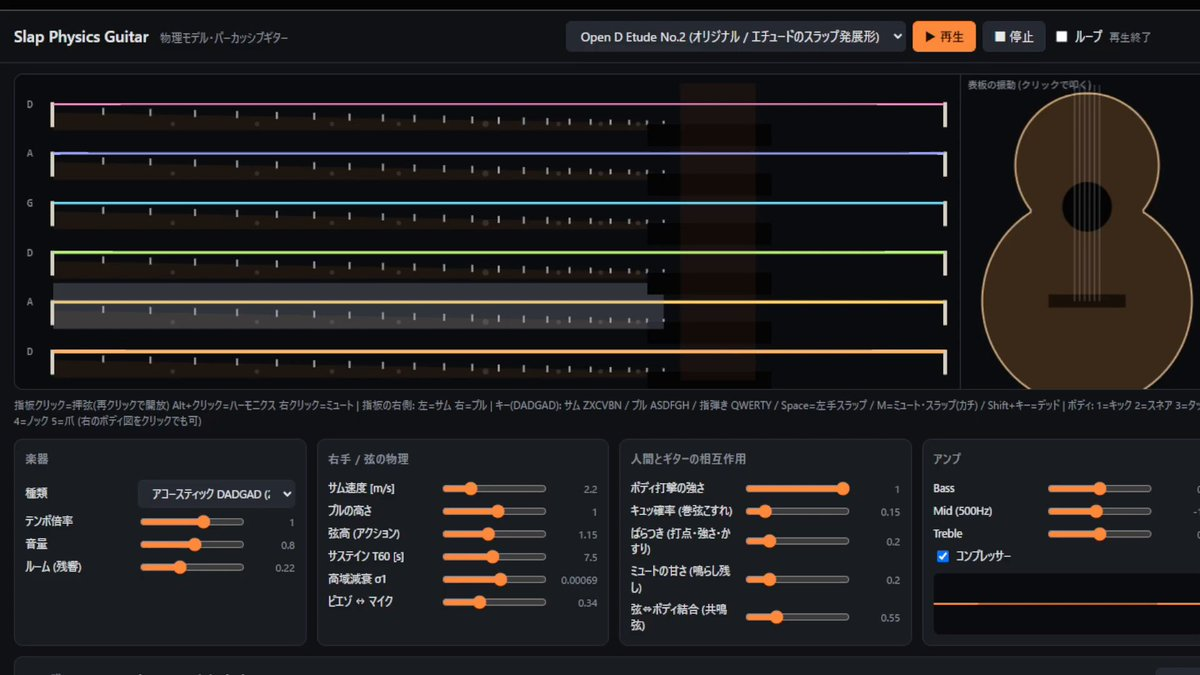Tap the bridge on the guitar body
This screenshot has width=1200, height=675.
[1087, 301]
